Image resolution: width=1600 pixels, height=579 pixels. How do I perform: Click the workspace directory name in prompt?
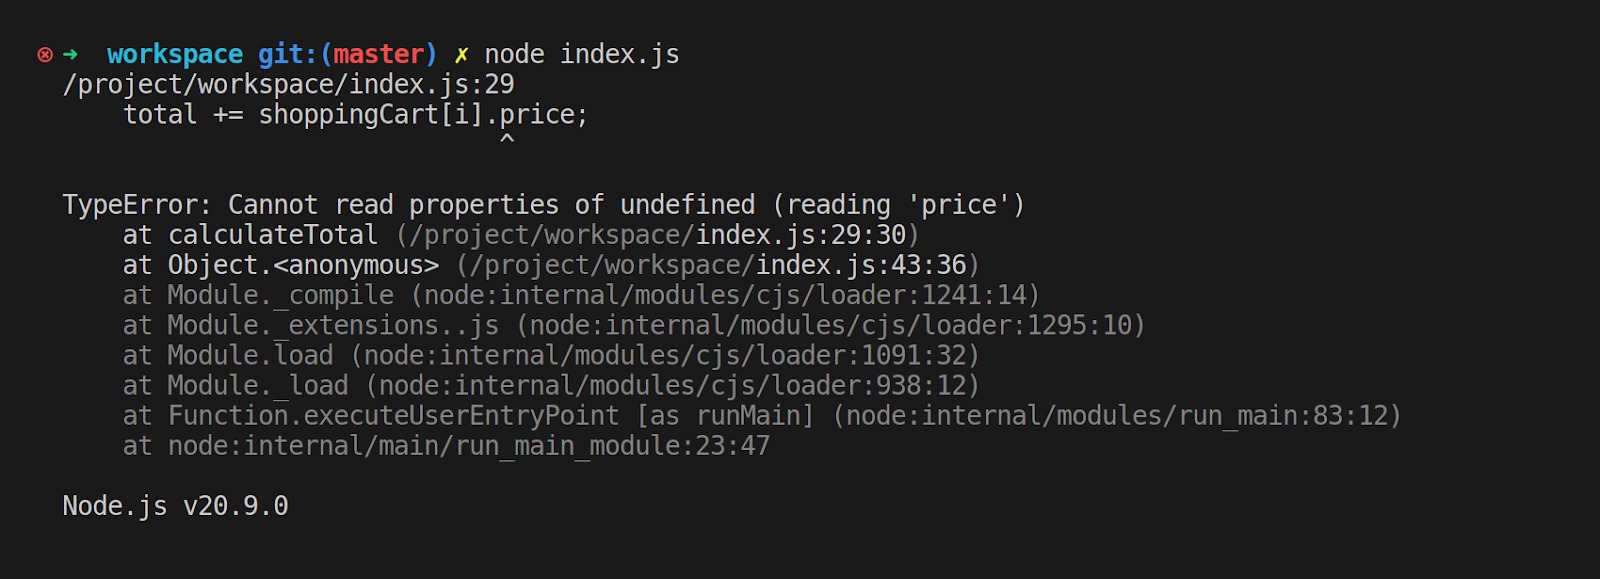pyautogui.click(x=175, y=54)
